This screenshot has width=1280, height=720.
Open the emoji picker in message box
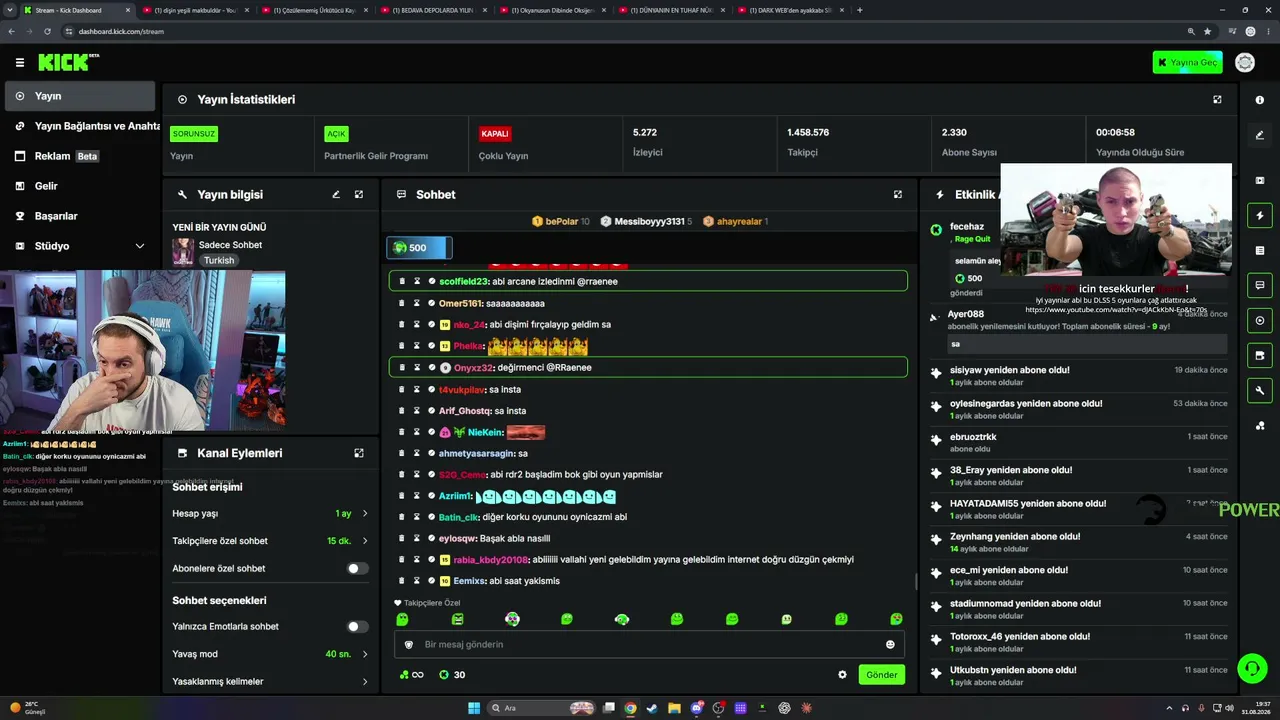coord(890,645)
